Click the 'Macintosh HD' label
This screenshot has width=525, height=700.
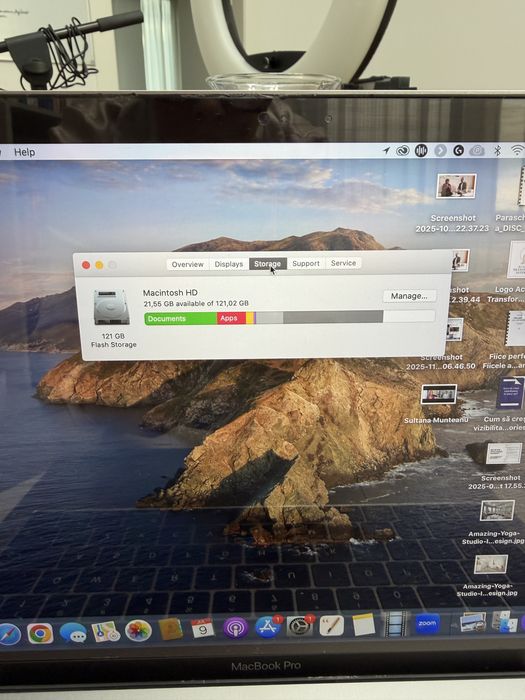(x=170, y=293)
